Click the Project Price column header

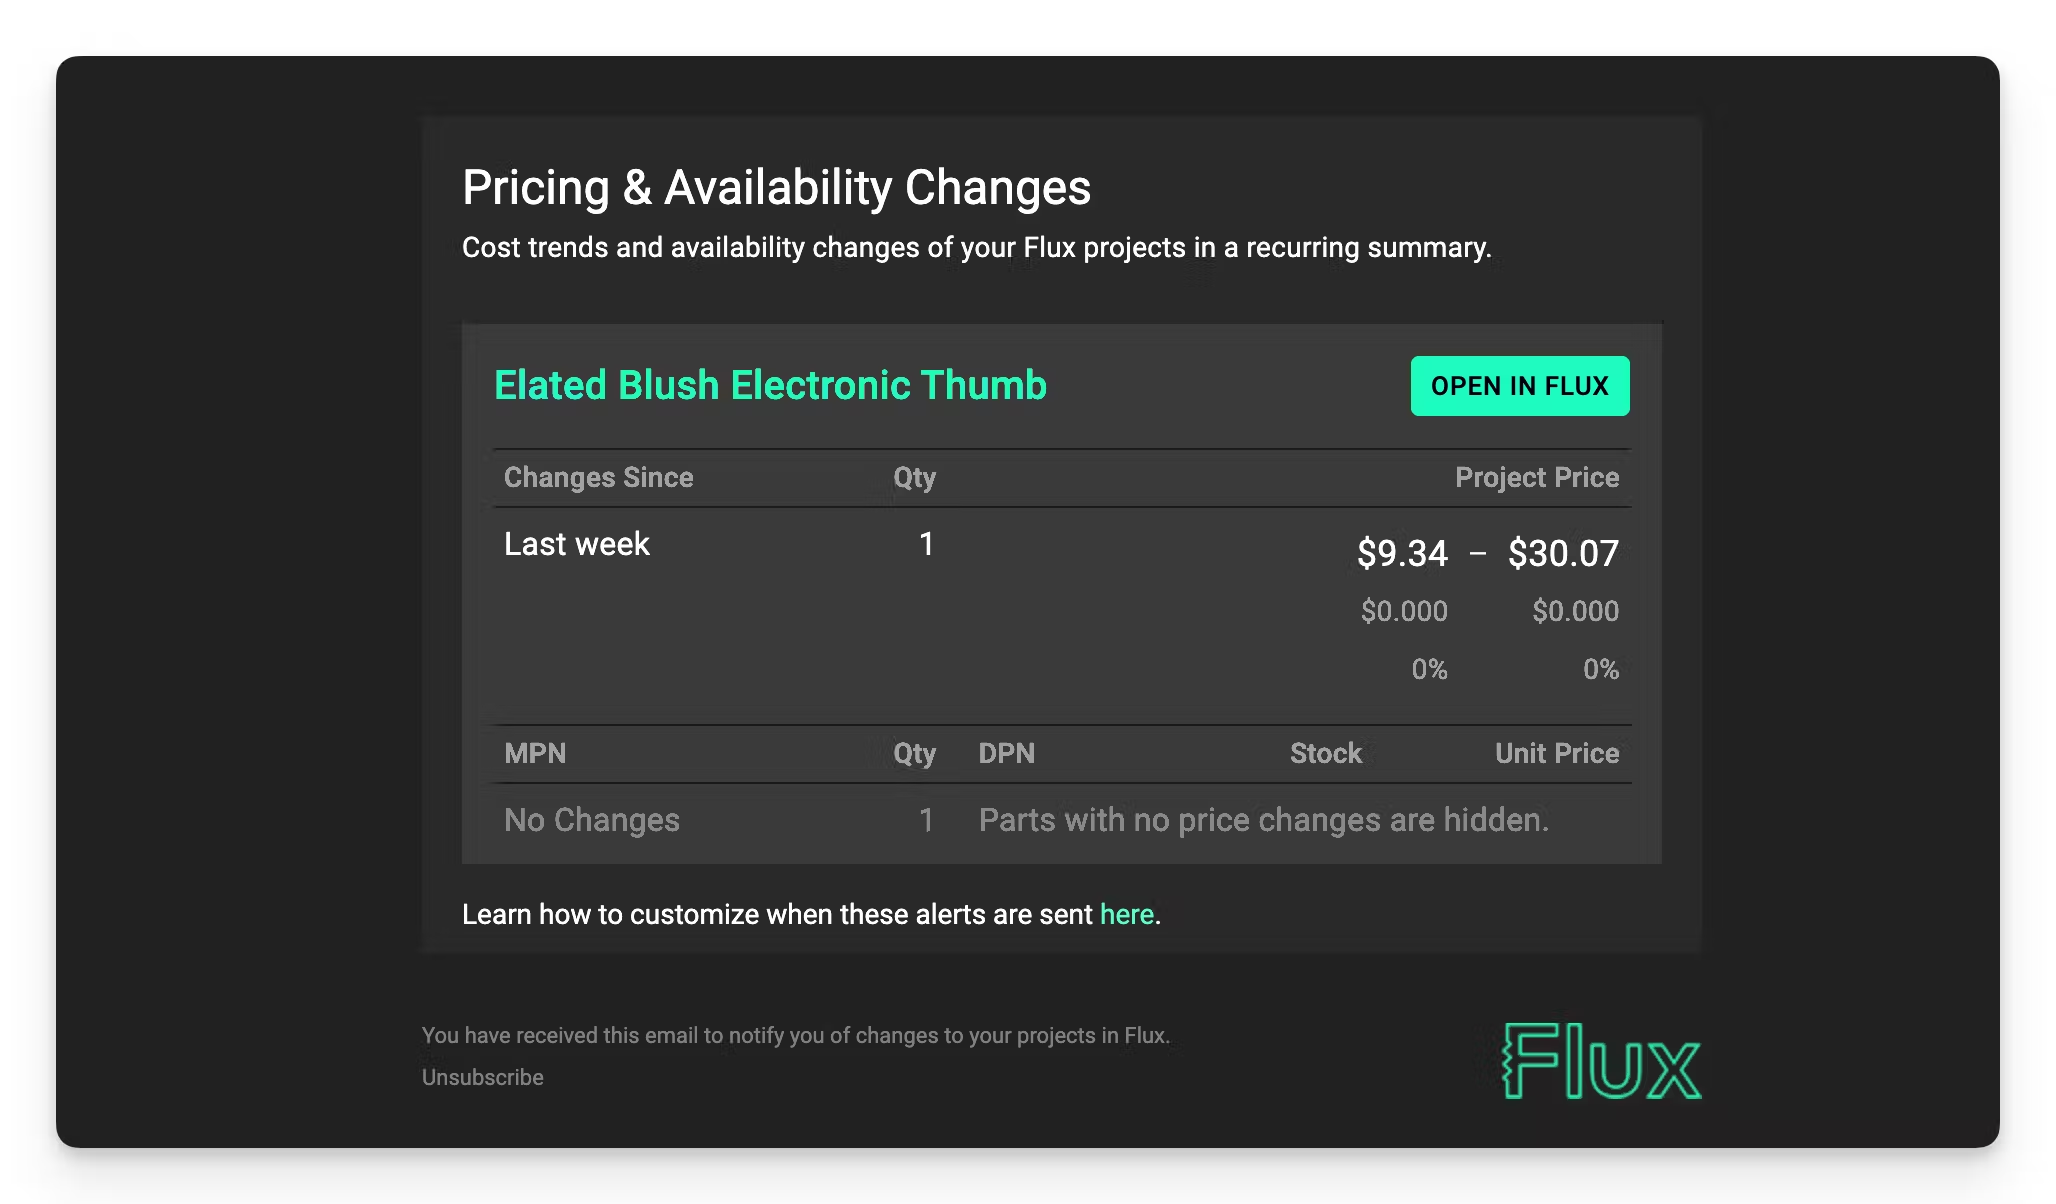click(1537, 477)
